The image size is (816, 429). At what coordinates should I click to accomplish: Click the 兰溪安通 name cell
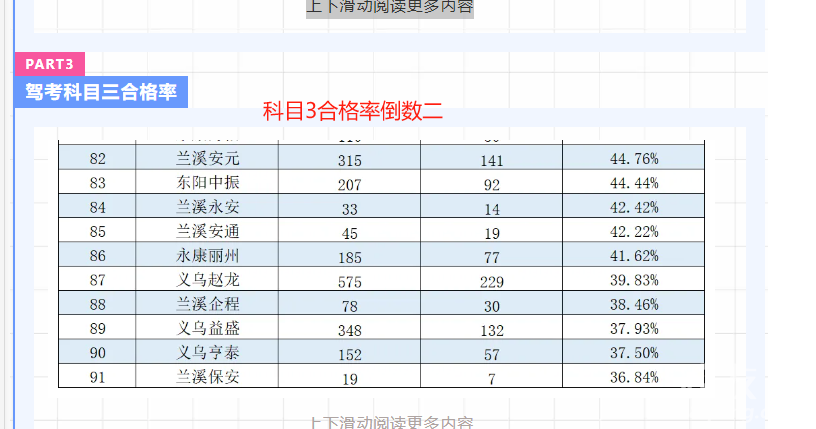tap(207, 231)
